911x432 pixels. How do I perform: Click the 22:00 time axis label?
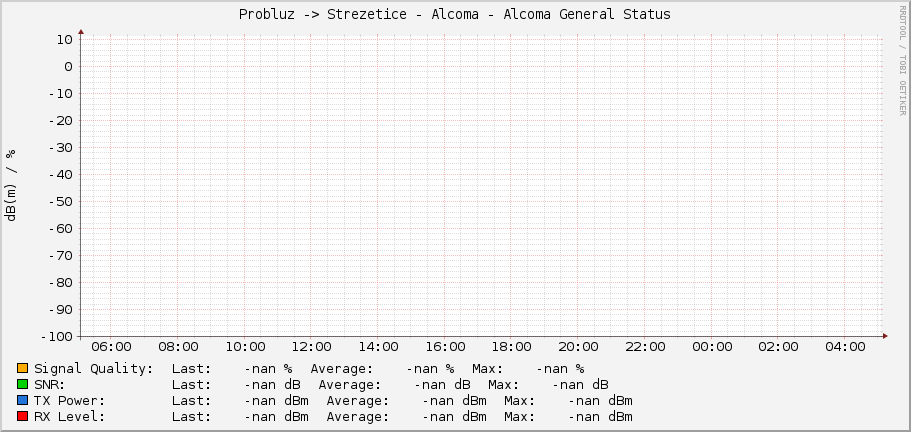645,347
